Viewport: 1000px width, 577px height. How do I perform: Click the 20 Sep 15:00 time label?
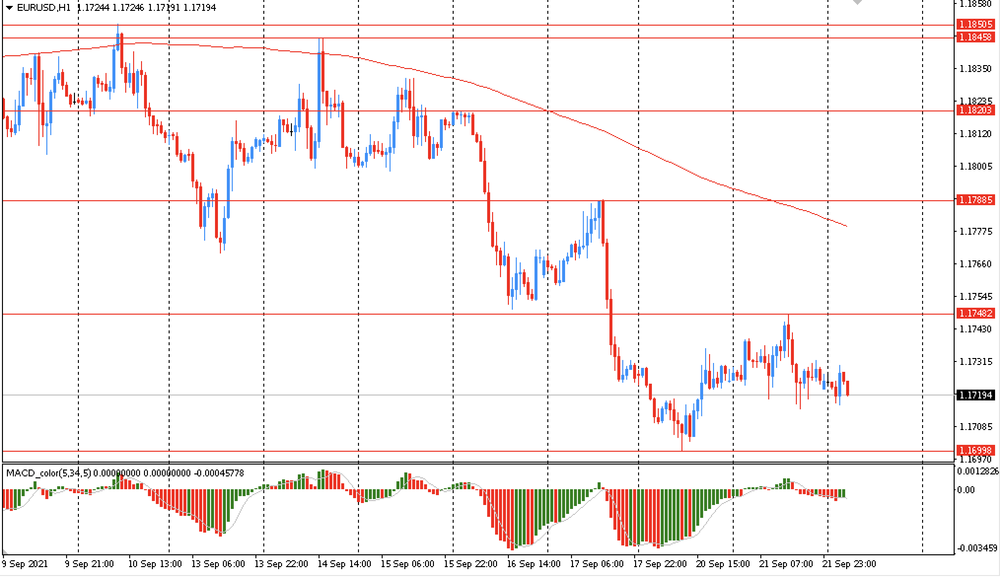click(723, 564)
